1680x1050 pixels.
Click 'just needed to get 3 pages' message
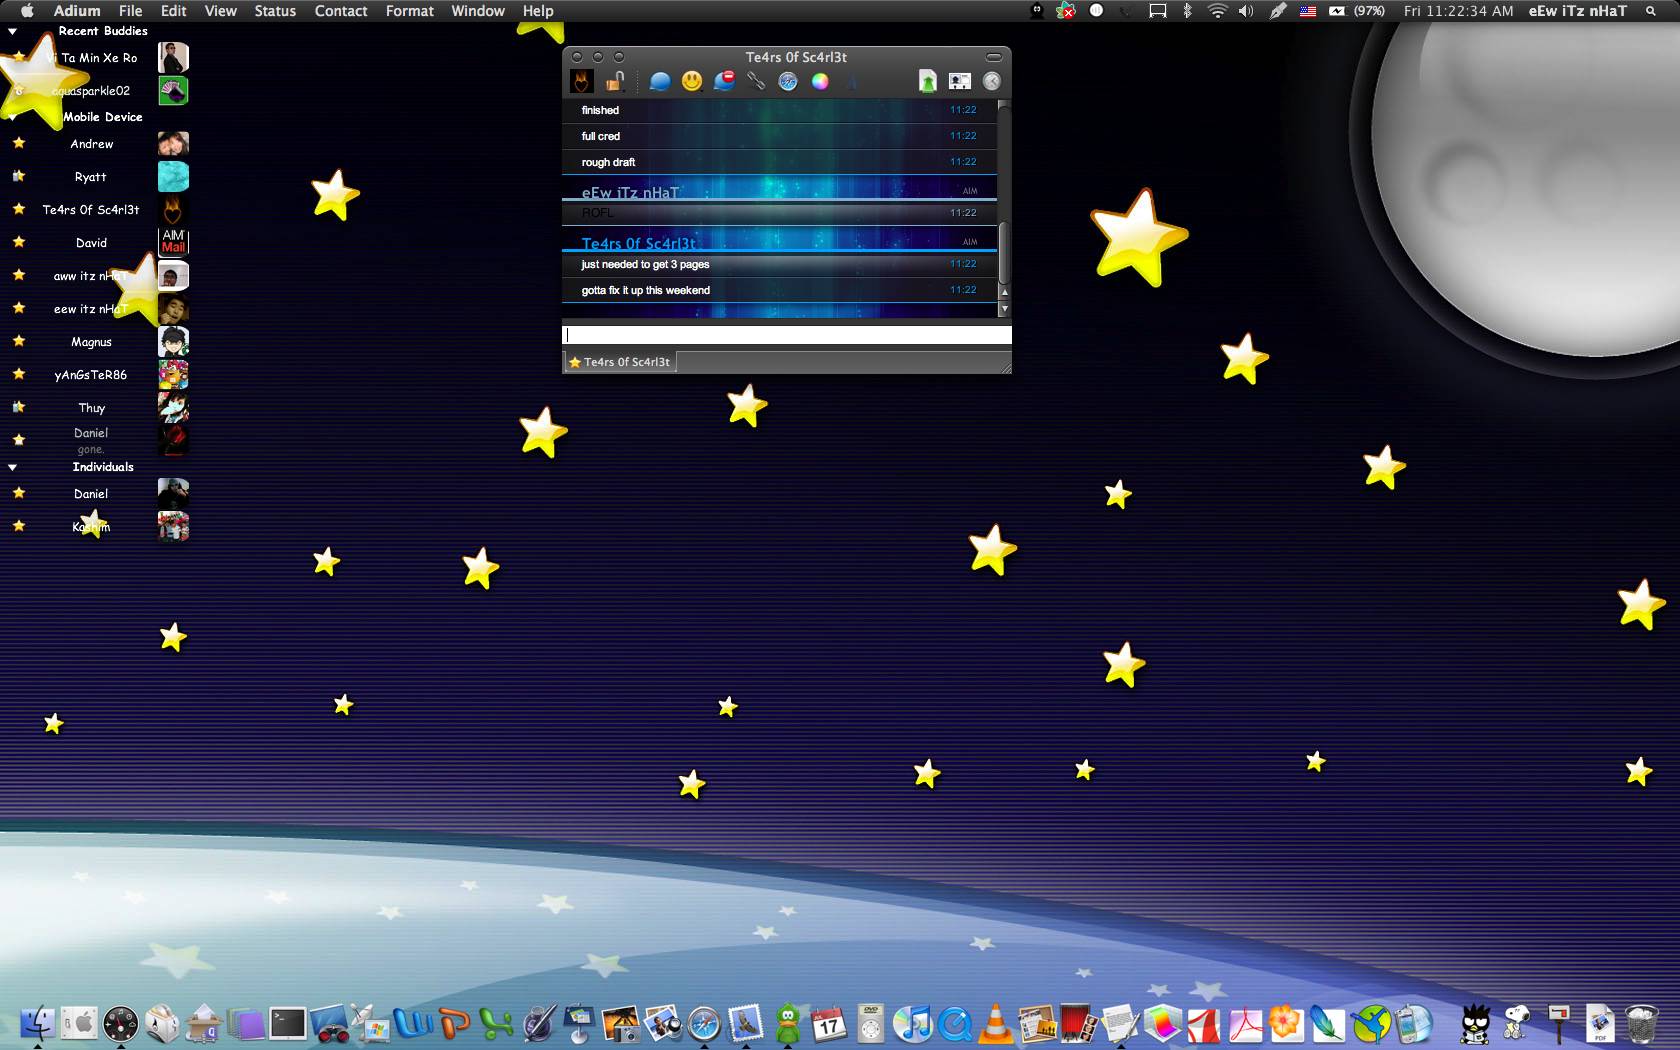(645, 264)
